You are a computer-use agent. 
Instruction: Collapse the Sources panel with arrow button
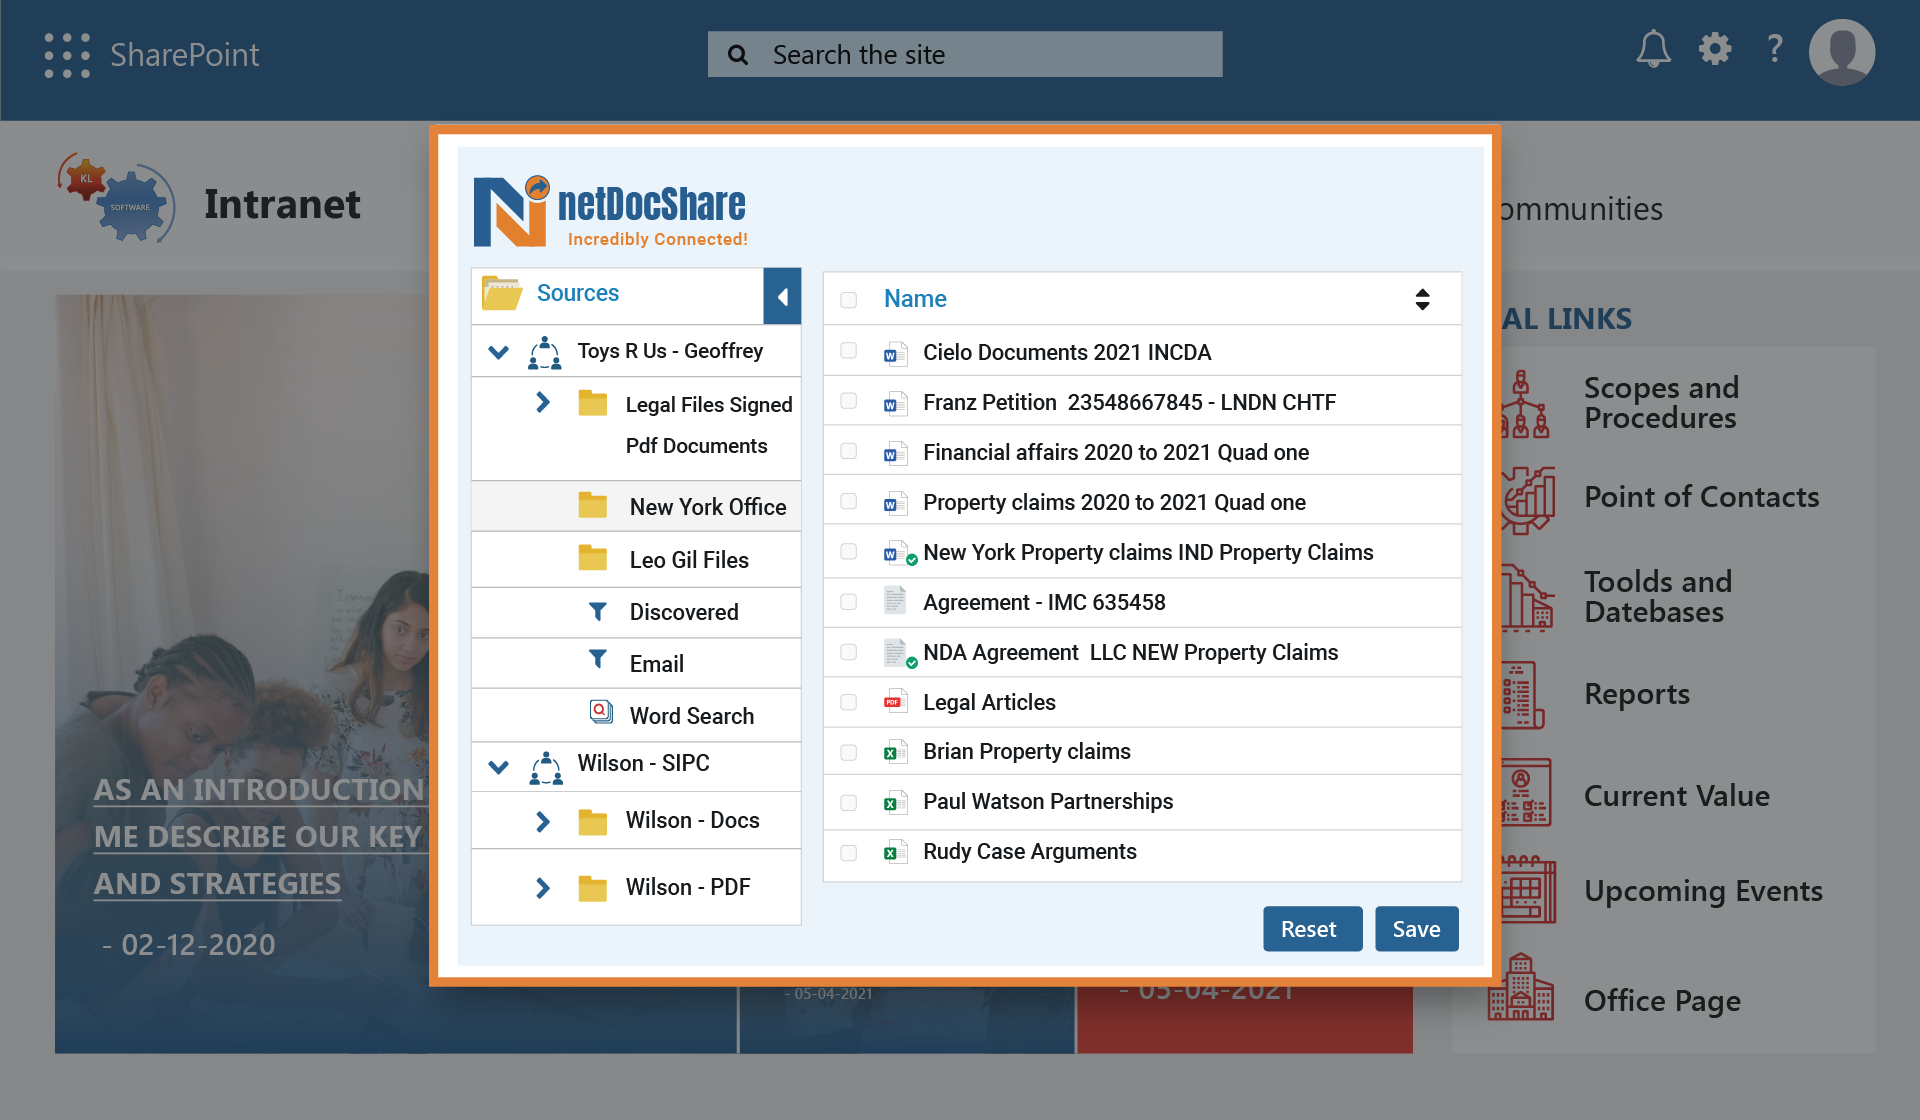(x=782, y=296)
